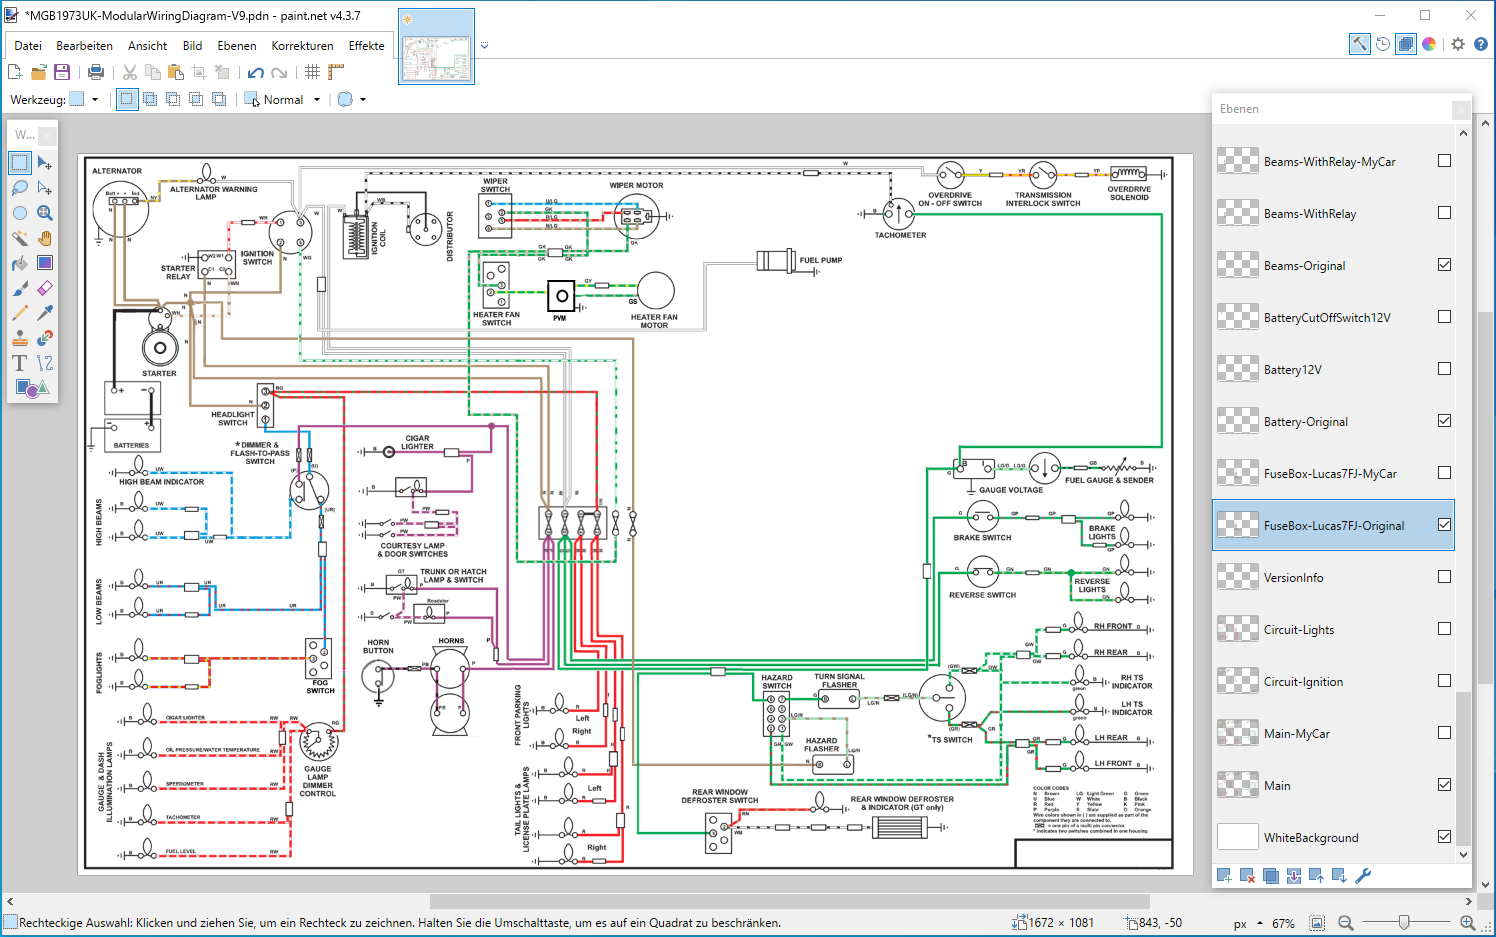Viewport: 1496px width, 937px height.
Task: Select the Main-MyCar layer
Action: click(1296, 734)
